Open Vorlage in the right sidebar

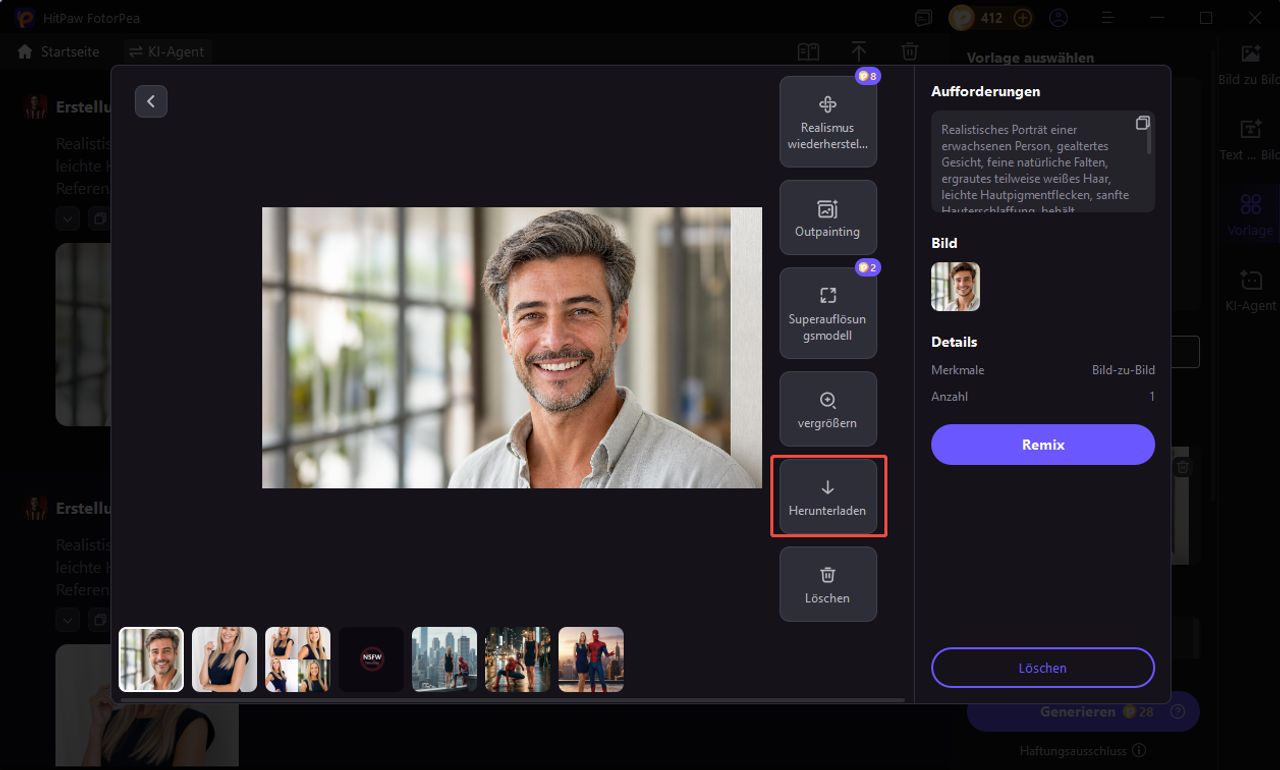1250,214
